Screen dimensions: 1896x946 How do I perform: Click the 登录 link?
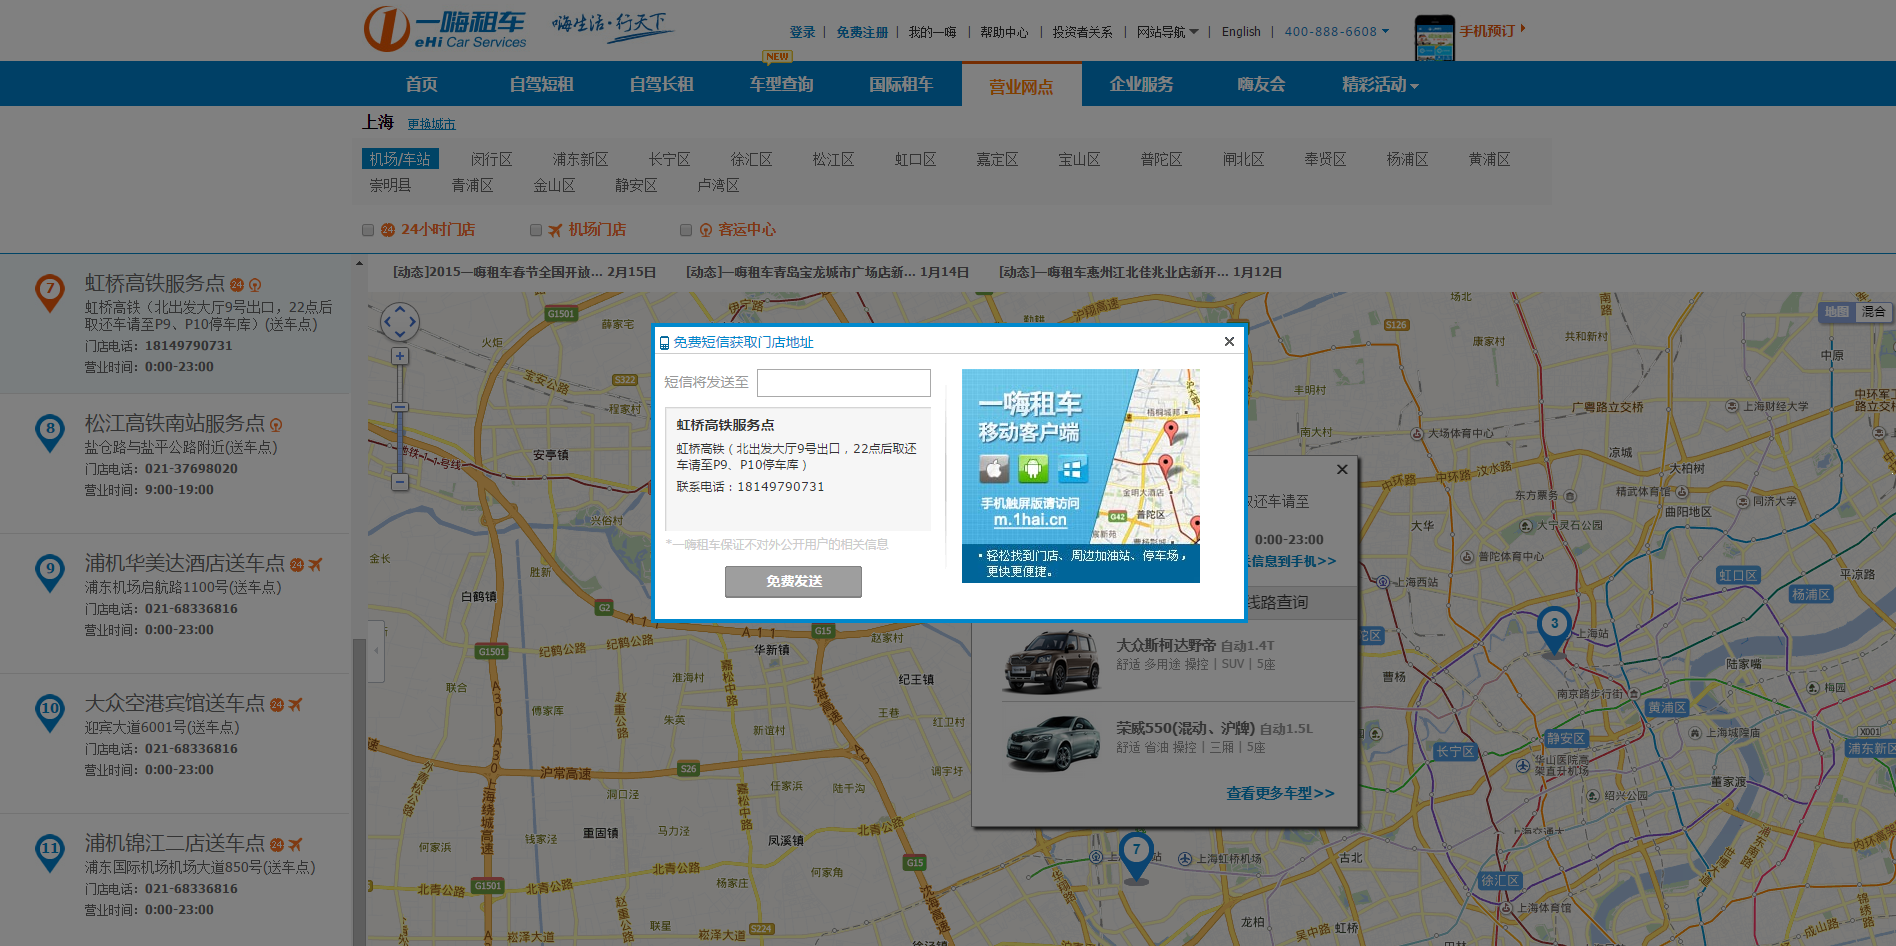point(802,32)
